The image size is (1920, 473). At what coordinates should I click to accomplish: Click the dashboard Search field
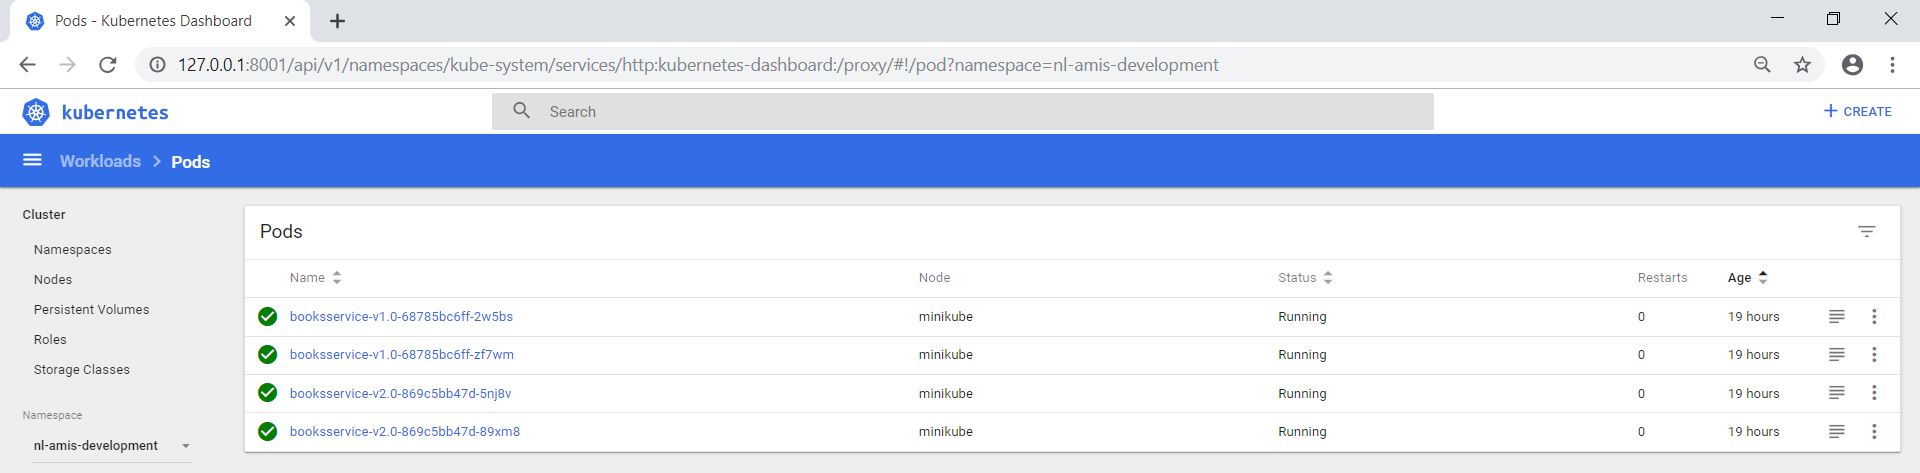pos(962,112)
